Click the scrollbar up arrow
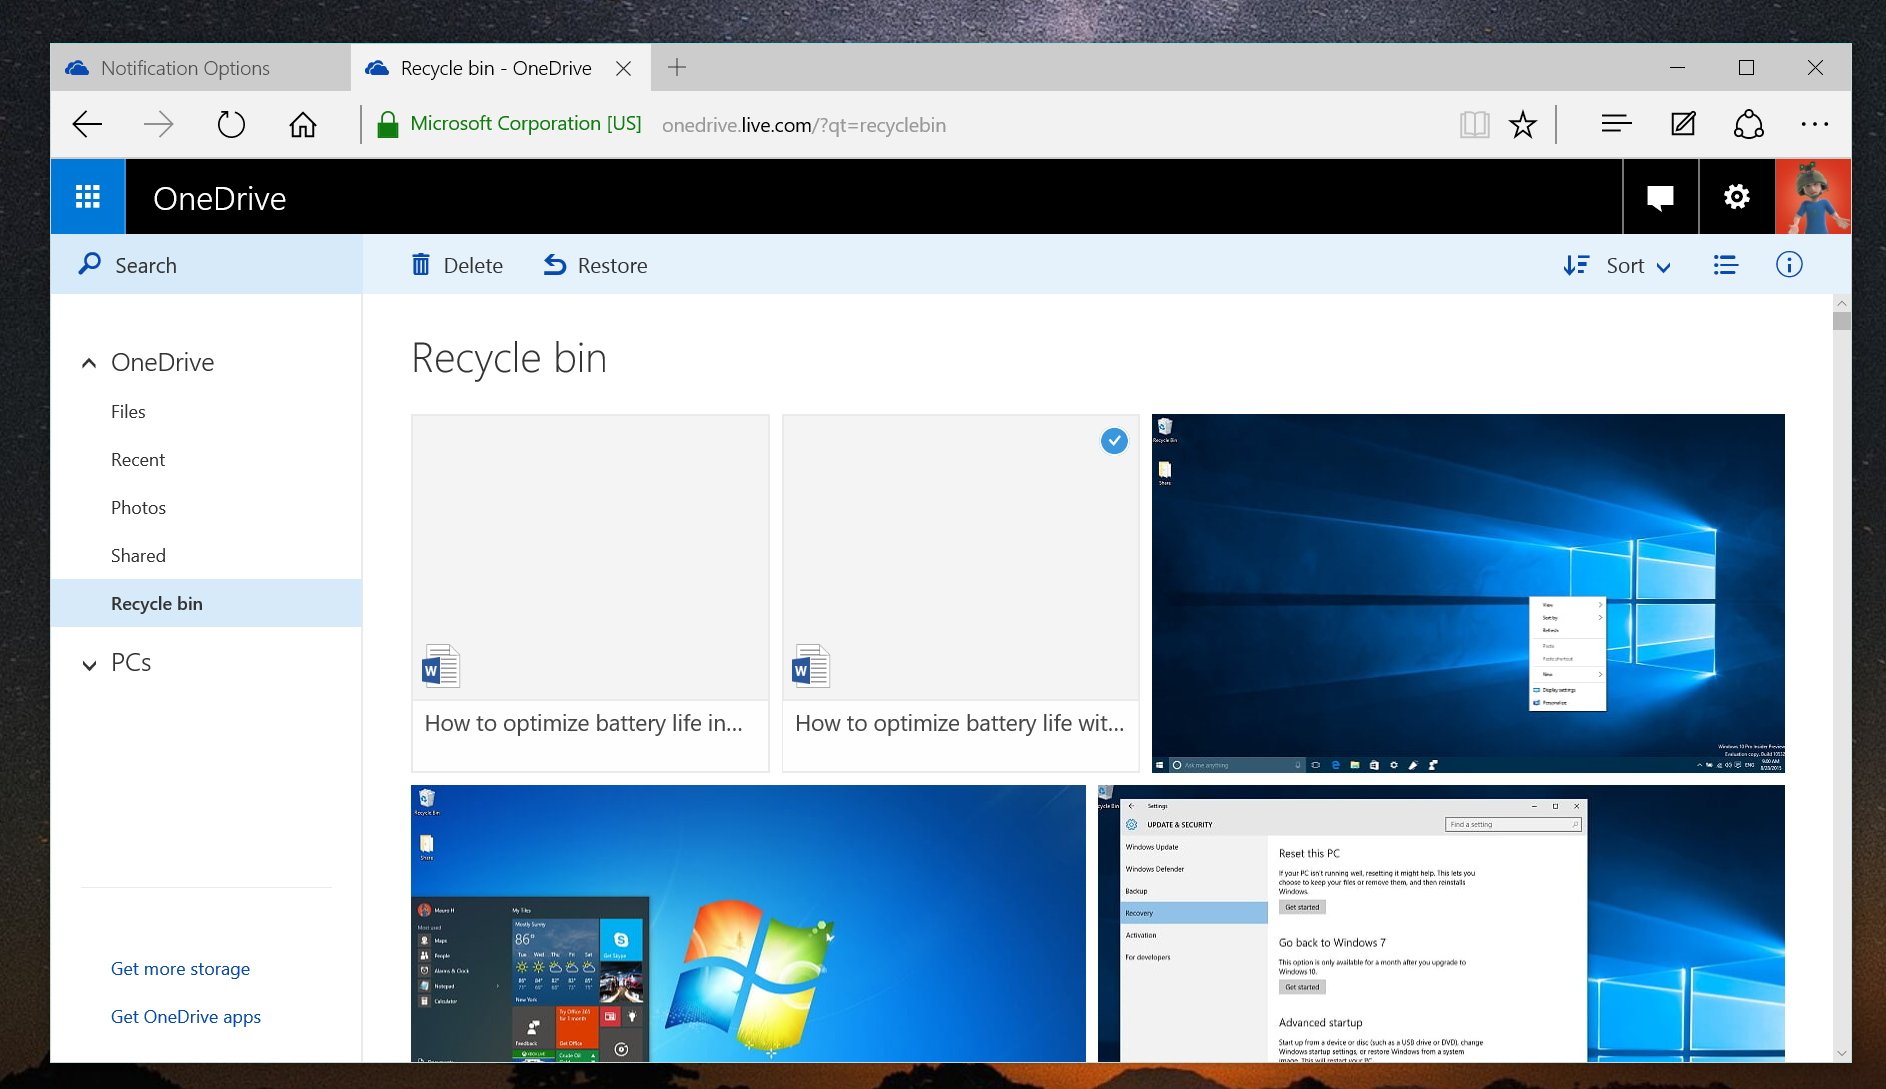 pos(1841,303)
